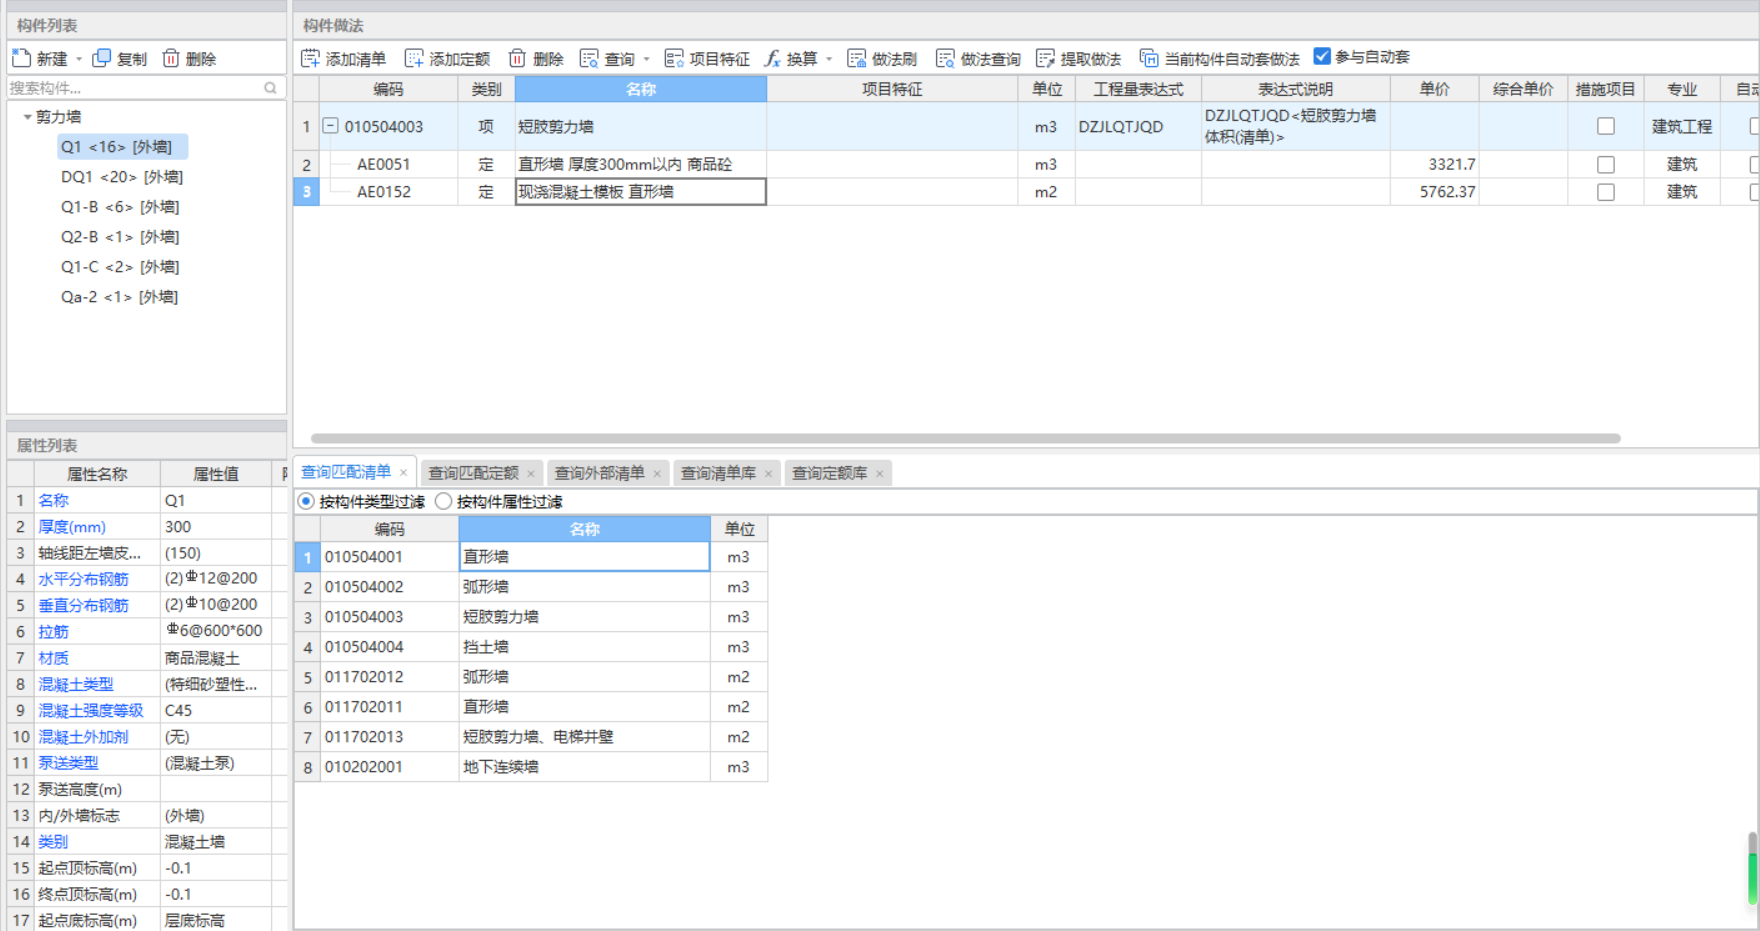Select component Q2-B <1> [外墙]
The width and height of the screenshot is (1760, 931).
tap(120, 237)
